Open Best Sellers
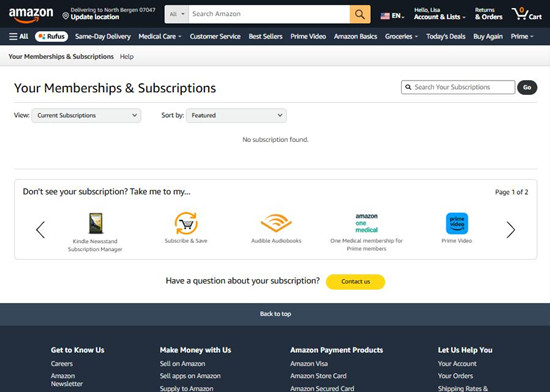The width and height of the screenshot is (550, 392). click(266, 36)
